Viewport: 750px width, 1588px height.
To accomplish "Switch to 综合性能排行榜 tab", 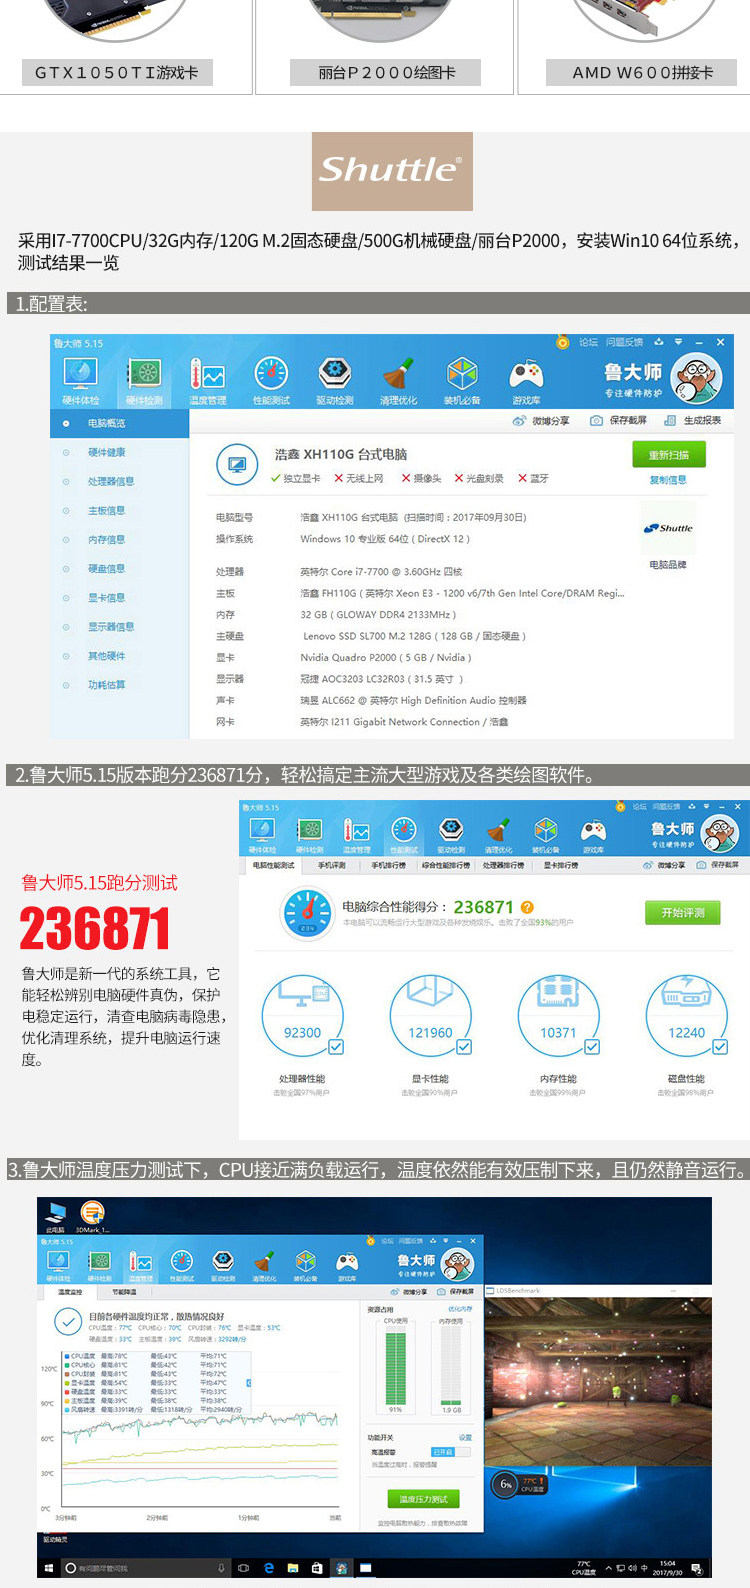I will click(x=446, y=865).
